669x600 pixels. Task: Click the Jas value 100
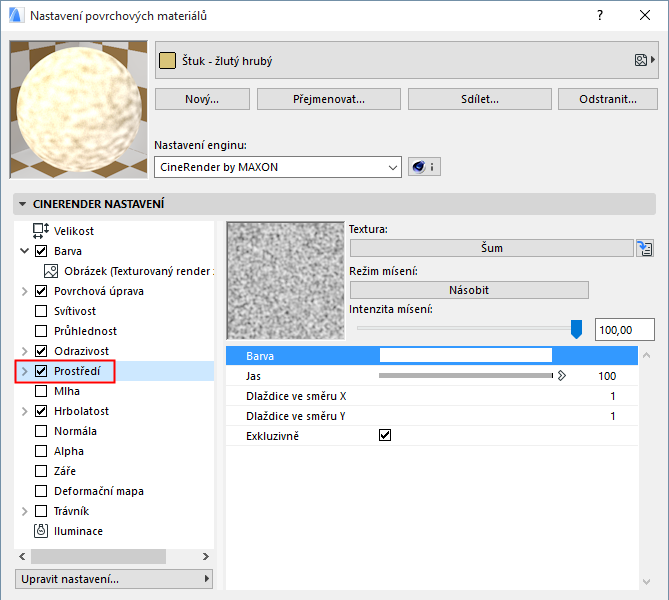[607, 376]
